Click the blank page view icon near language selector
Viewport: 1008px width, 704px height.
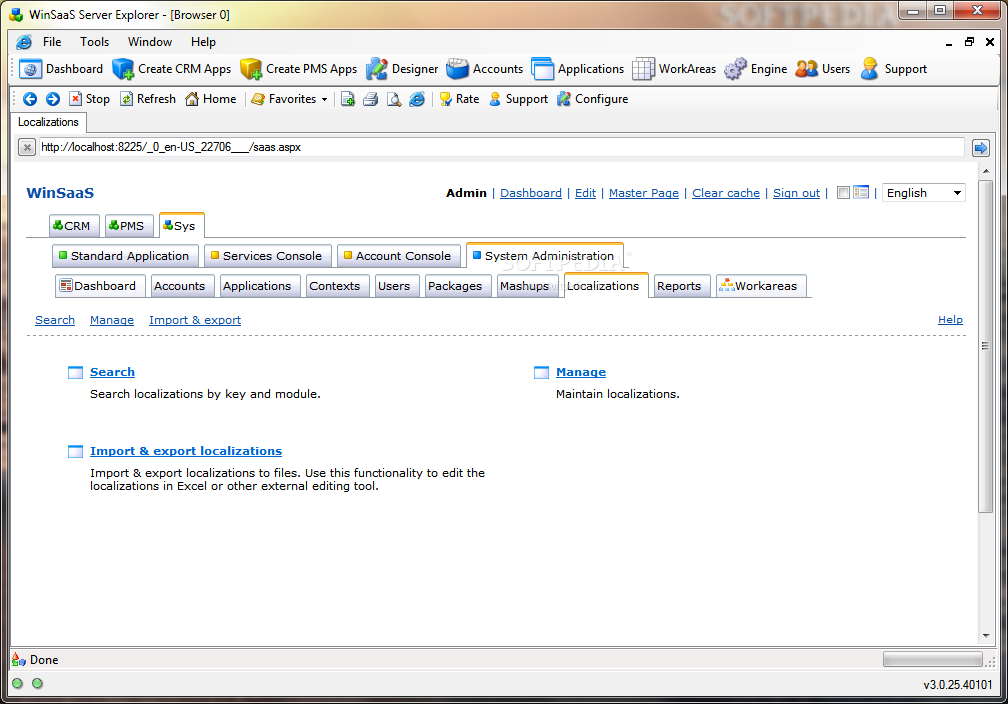843,192
